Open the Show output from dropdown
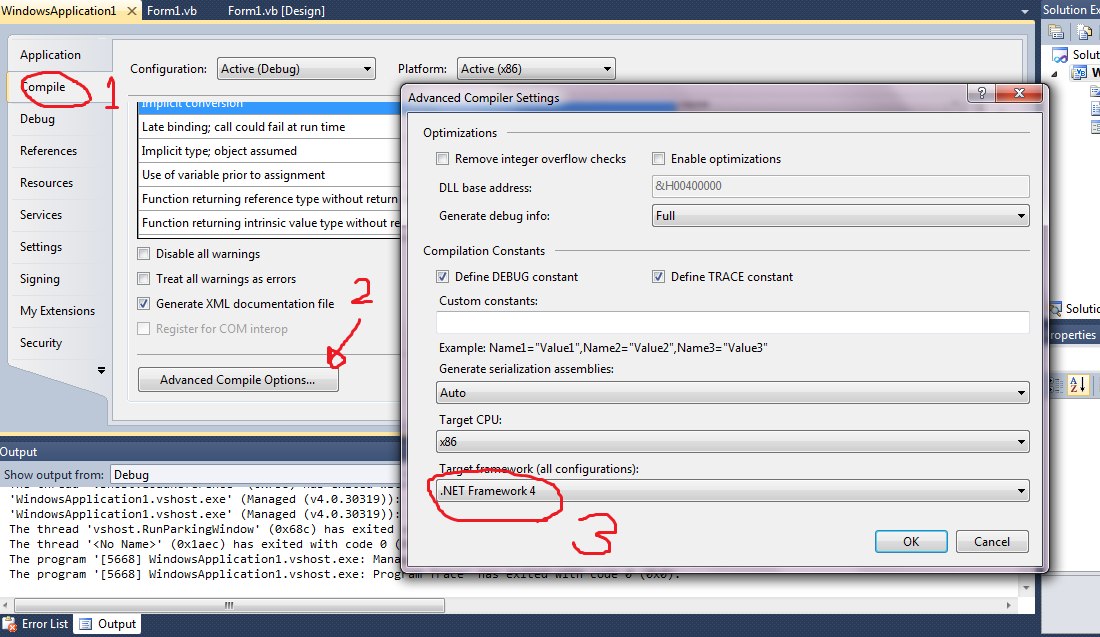The image size is (1100, 637). [256, 475]
